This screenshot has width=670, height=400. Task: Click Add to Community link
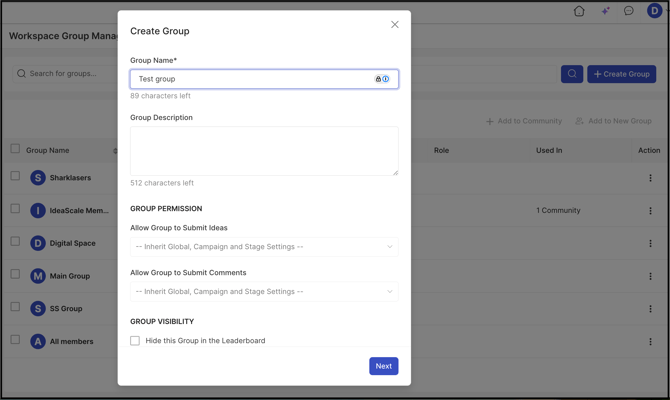pos(524,121)
